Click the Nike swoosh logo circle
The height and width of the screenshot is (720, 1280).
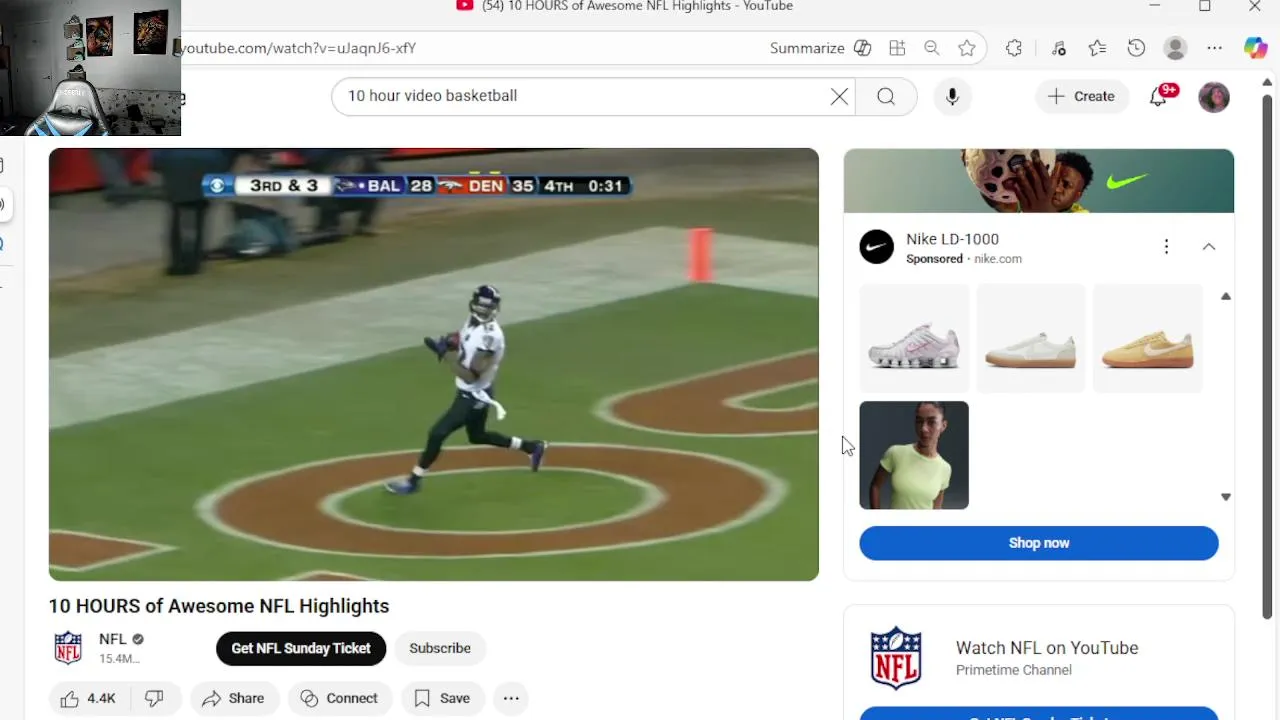877,247
